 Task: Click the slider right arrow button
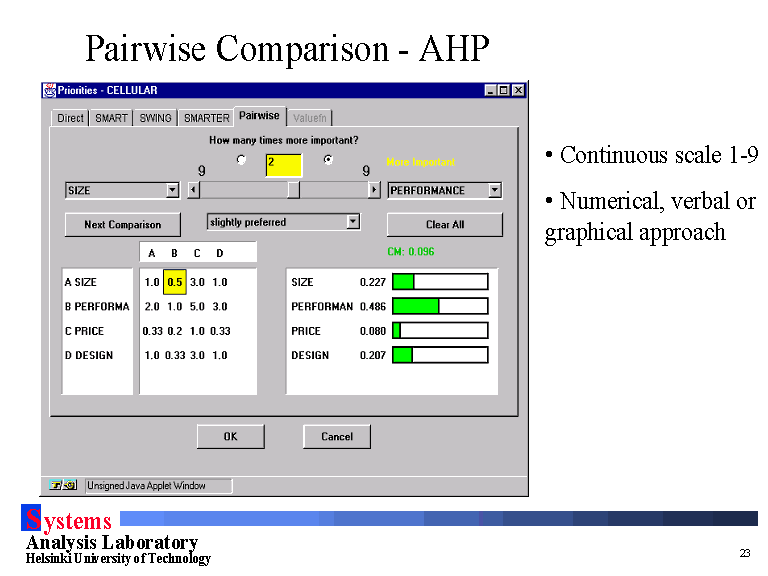(374, 190)
